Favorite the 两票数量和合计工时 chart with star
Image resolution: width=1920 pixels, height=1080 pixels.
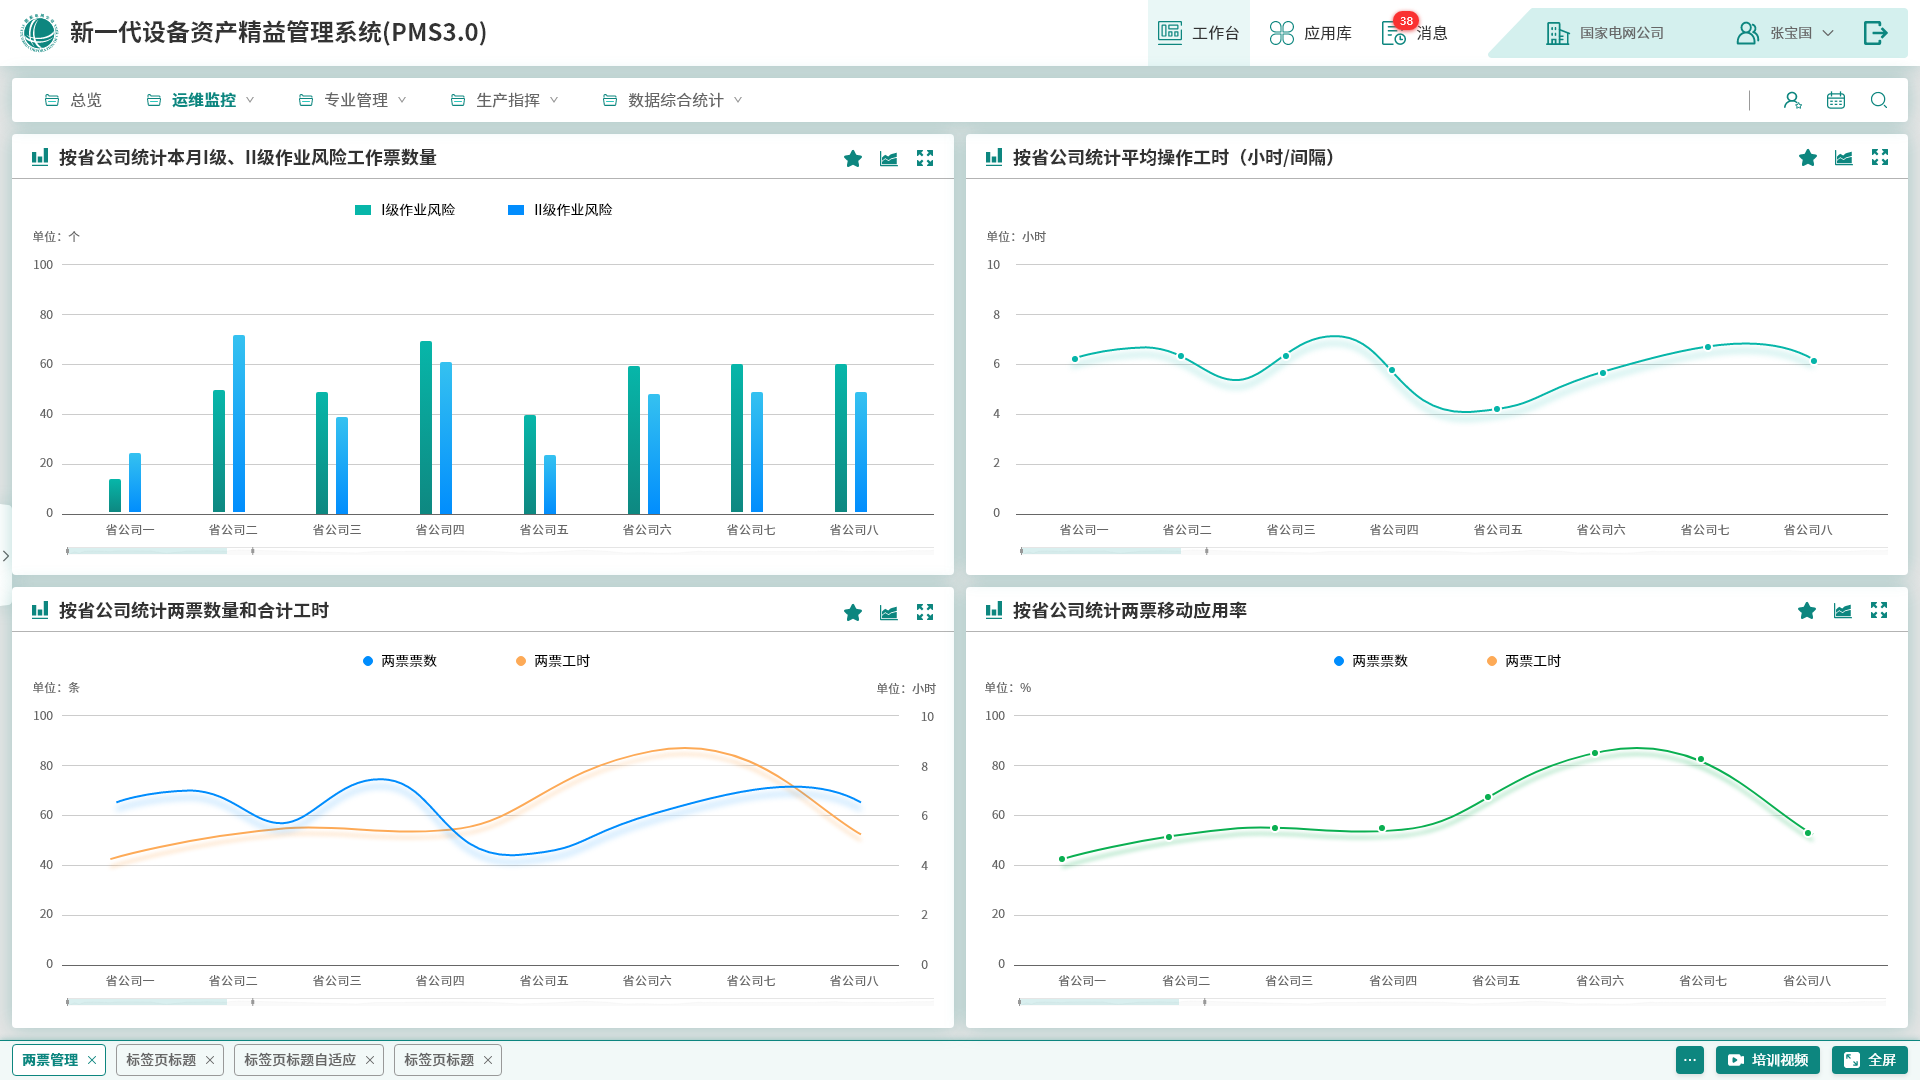(853, 612)
